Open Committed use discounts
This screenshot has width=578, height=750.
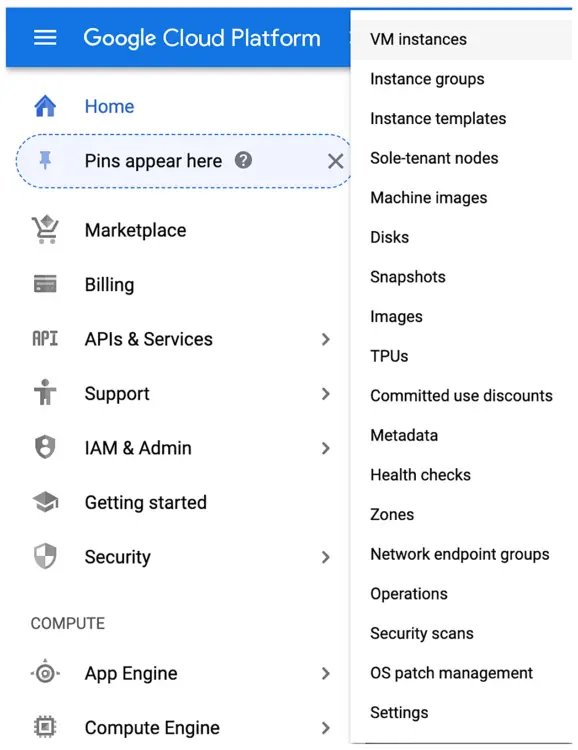461,396
